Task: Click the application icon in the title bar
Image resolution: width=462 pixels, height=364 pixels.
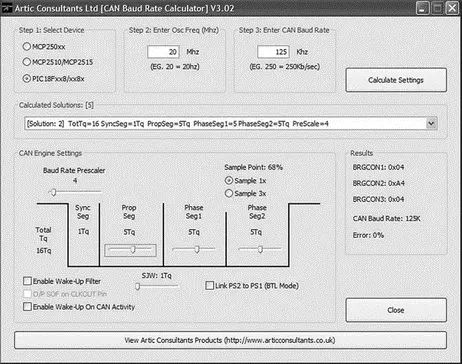Action: [x=7, y=8]
